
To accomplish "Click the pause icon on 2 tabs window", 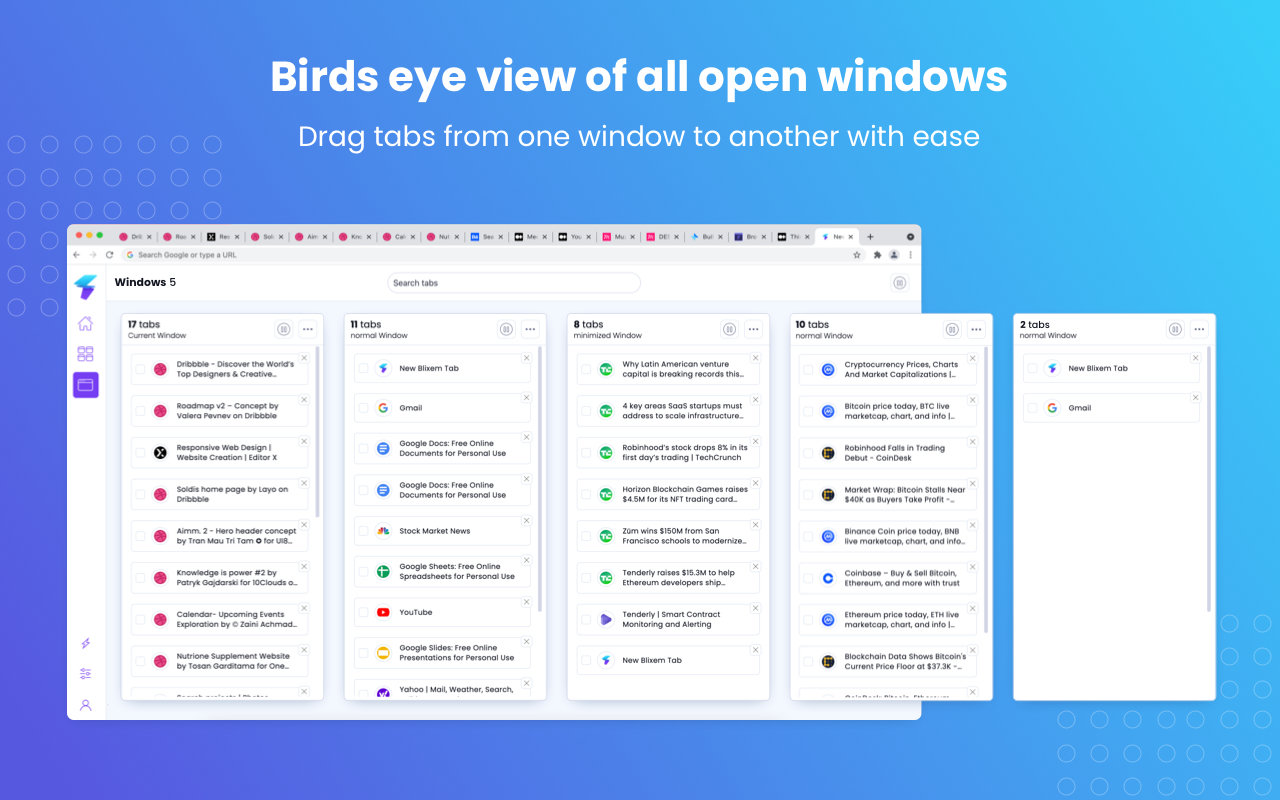I will click(1175, 329).
